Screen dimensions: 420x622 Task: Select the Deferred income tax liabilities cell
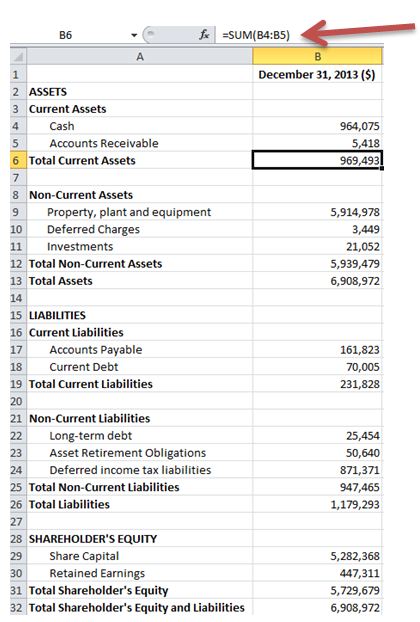(140, 470)
